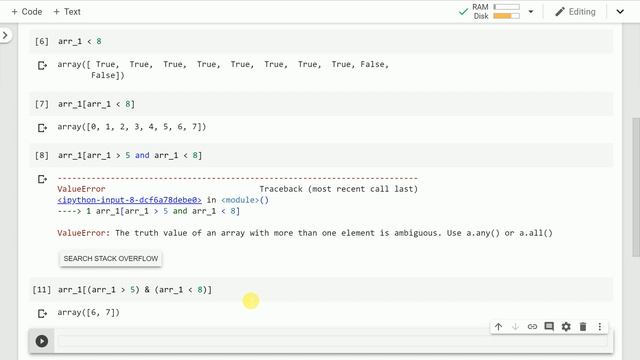Select cell 8 code with 'and' operator
The width and height of the screenshot is (640, 360).
[x=130, y=156]
